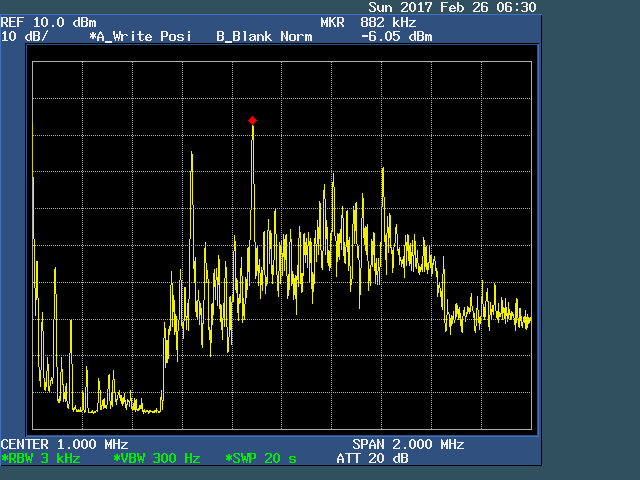Screen dimensions: 640x480
Task: Click the second-tallest peak left of the marker
Action: [191, 155]
